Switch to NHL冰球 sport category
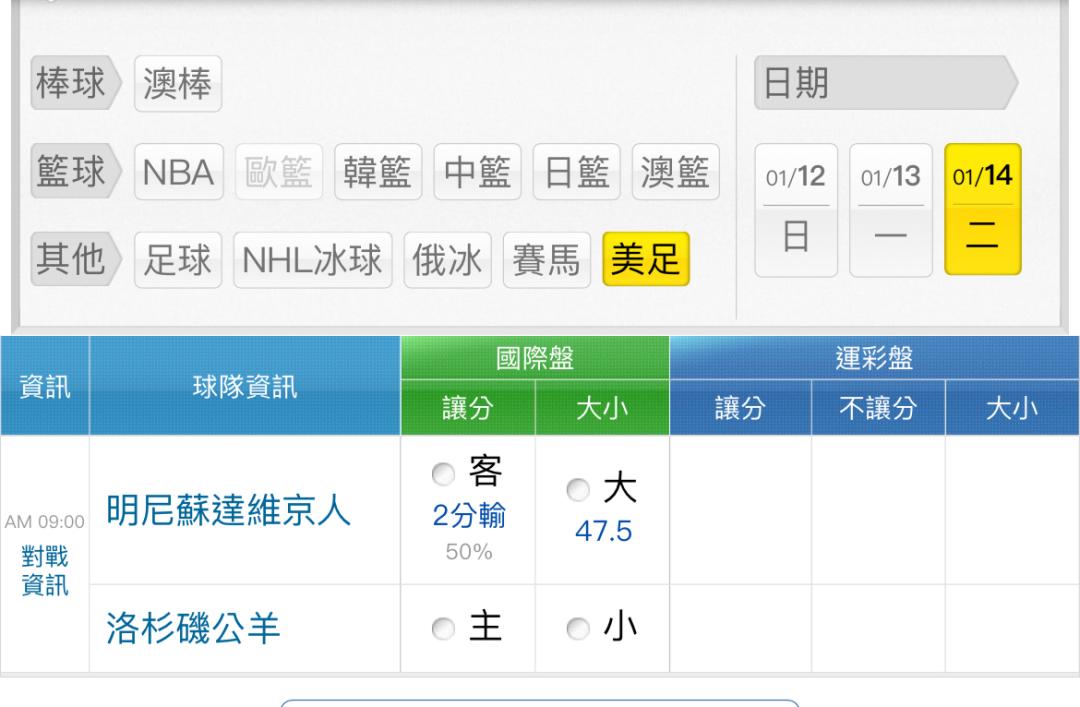This screenshot has height=707, width=1080. 312,260
